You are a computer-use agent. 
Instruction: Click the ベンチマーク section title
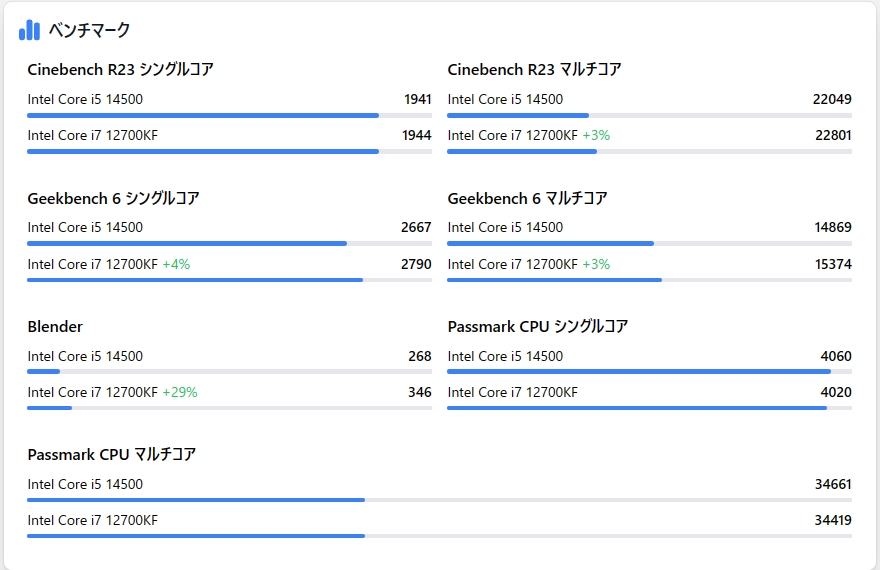coord(89,30)
